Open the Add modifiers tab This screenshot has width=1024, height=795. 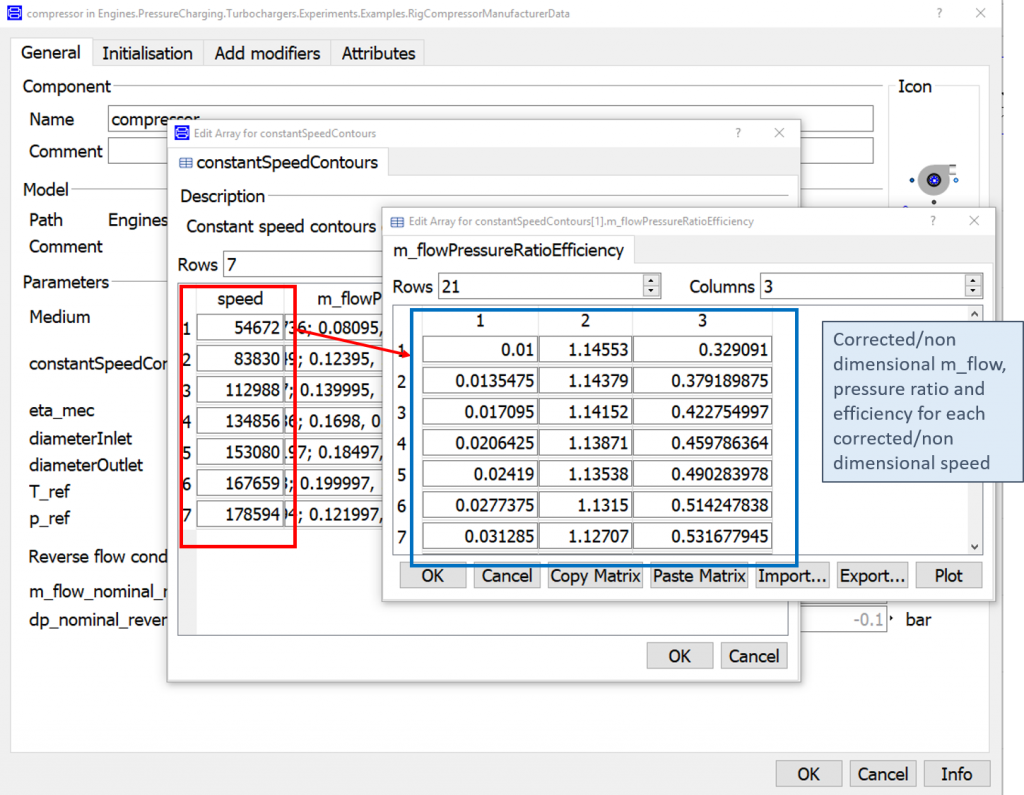(267, 54)
